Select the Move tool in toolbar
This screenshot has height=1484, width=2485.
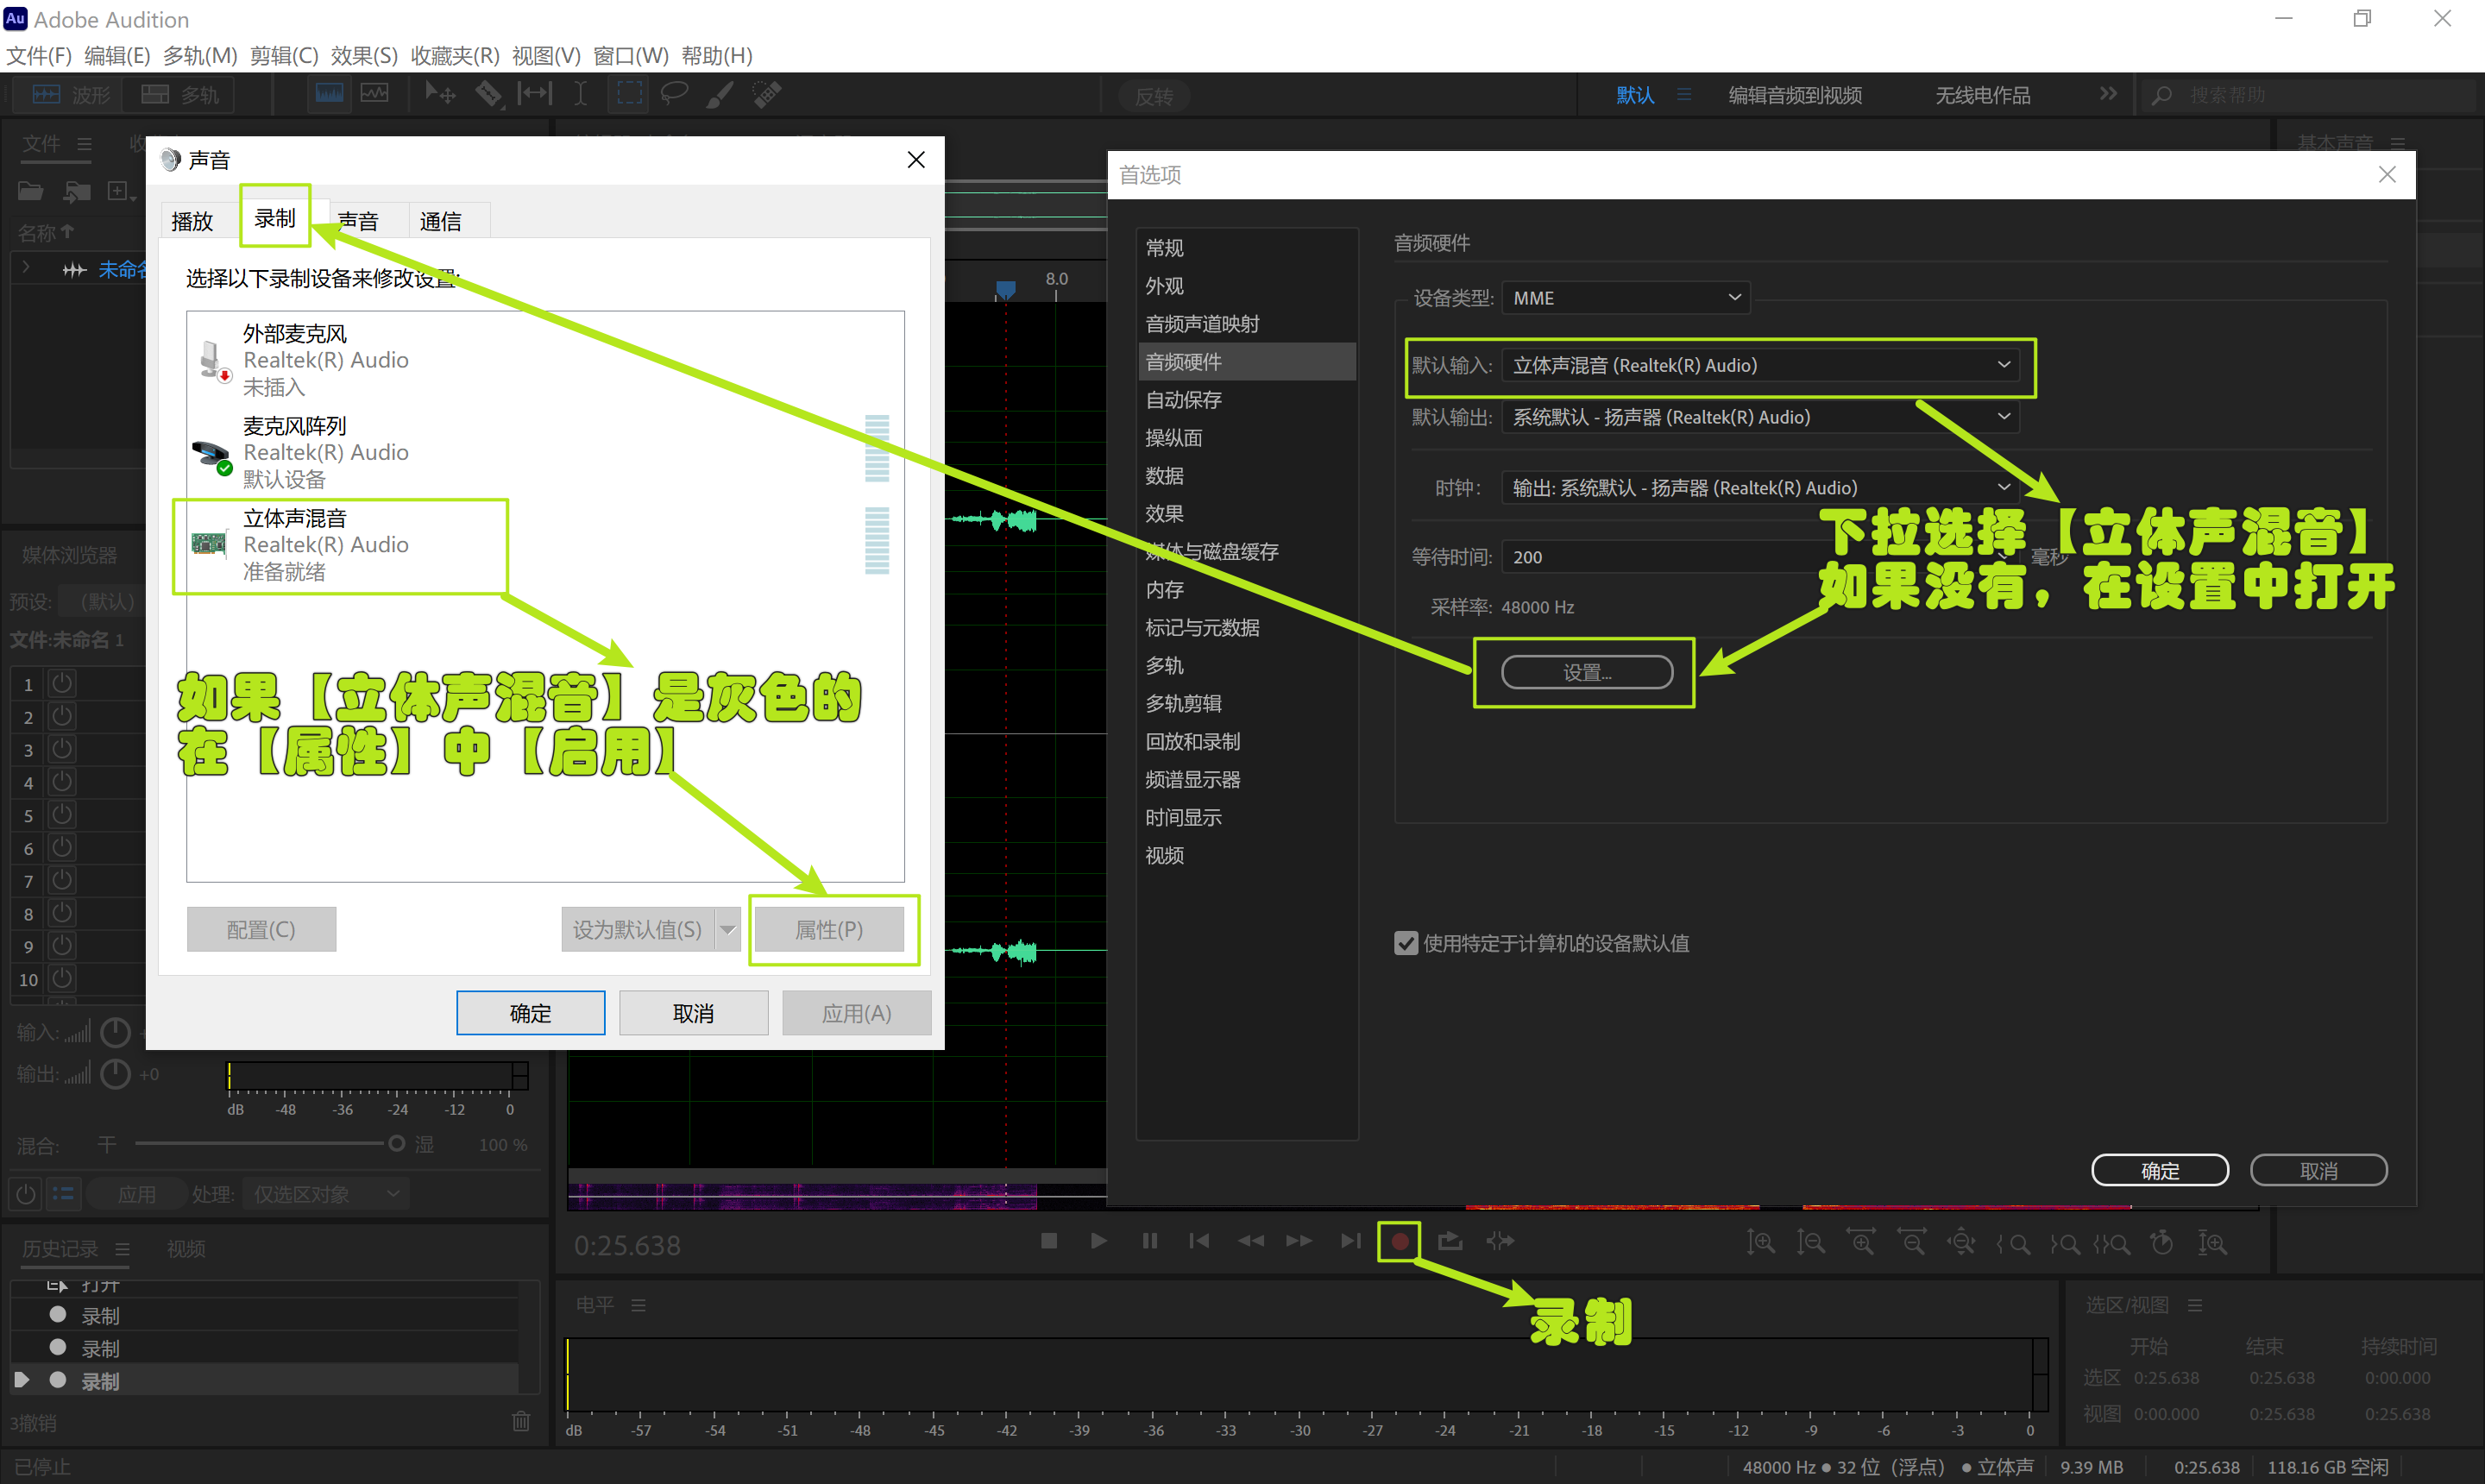click(x=440, y=94)
